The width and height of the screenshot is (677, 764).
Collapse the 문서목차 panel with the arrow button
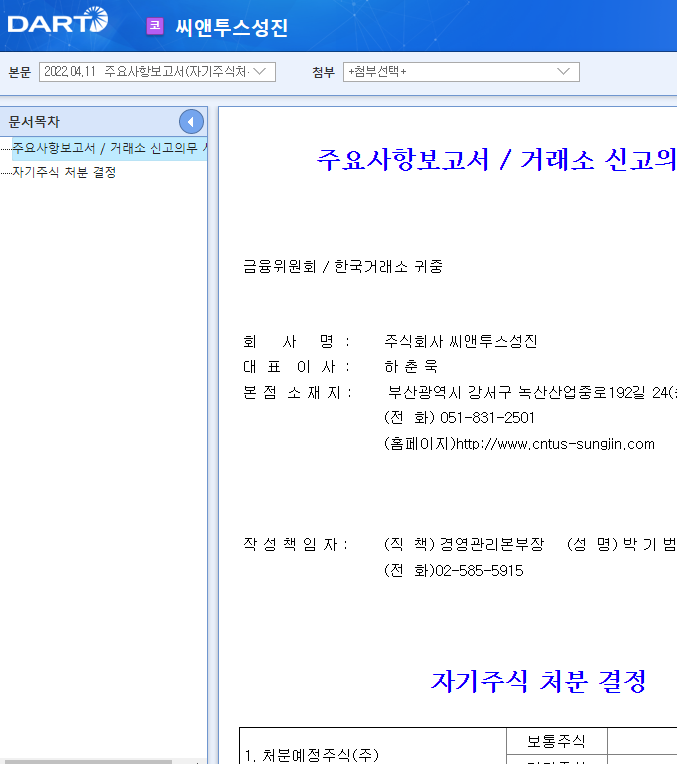click(191, 122)
